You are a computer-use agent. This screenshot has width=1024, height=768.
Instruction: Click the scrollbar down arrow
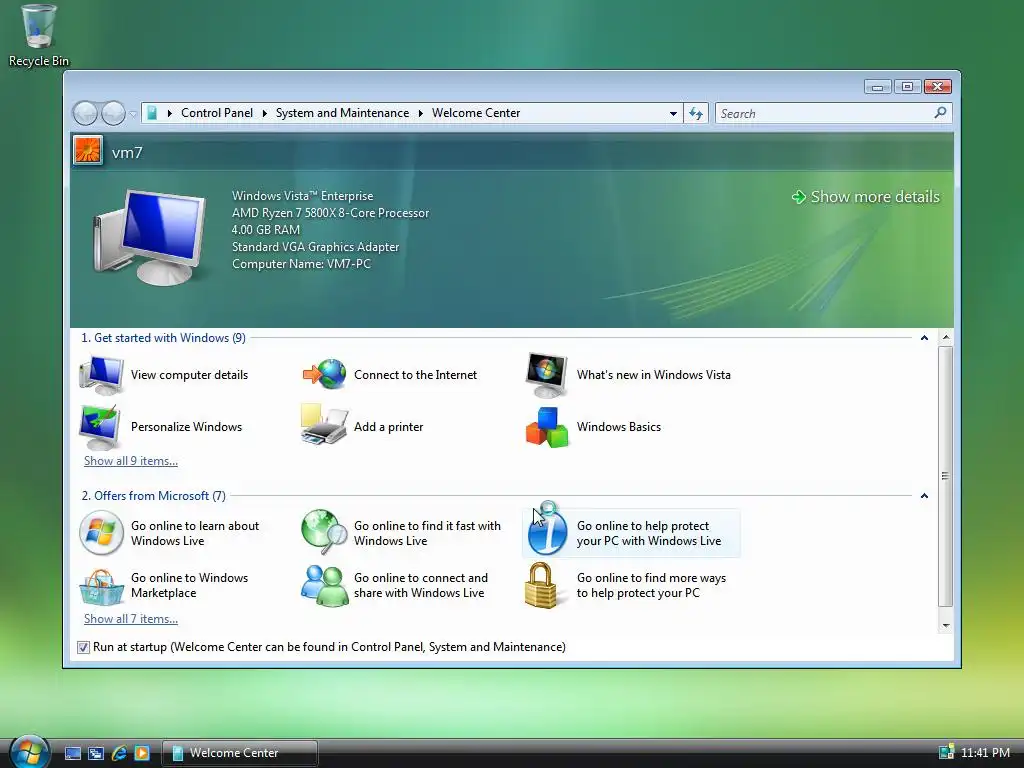[x=946, y=625]
